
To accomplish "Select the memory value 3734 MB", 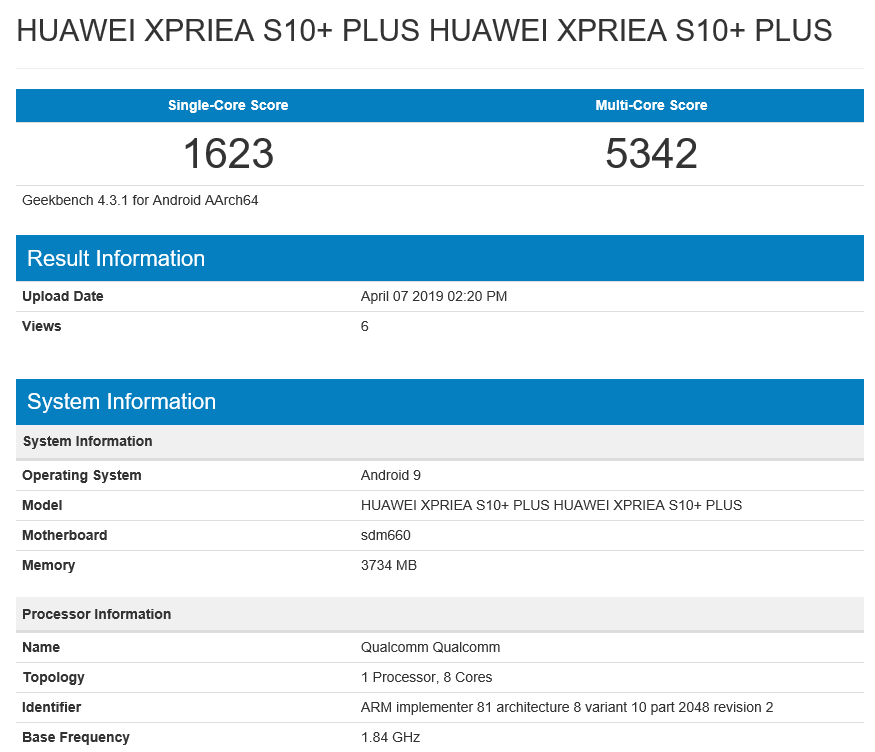I will (x=389, y=566).
